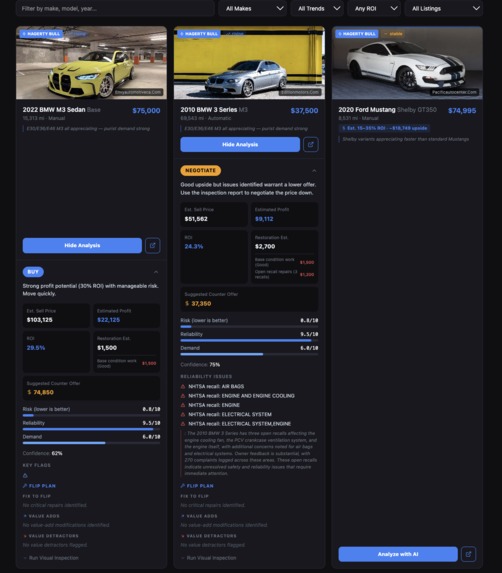Click Hide Analysis on 2010 BMW 3 Series
This screenshot has width=502, height=573.
240,144
